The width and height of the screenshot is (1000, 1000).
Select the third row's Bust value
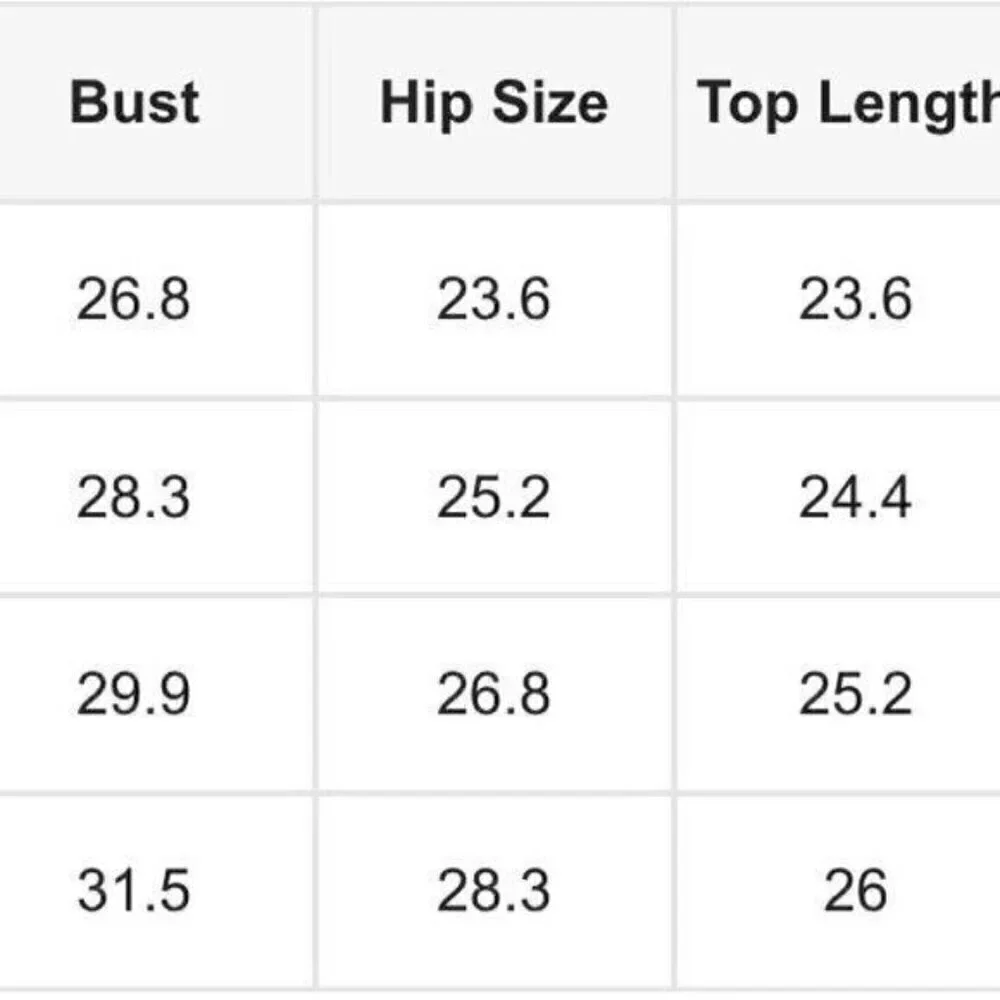click(x=133, y=694)
